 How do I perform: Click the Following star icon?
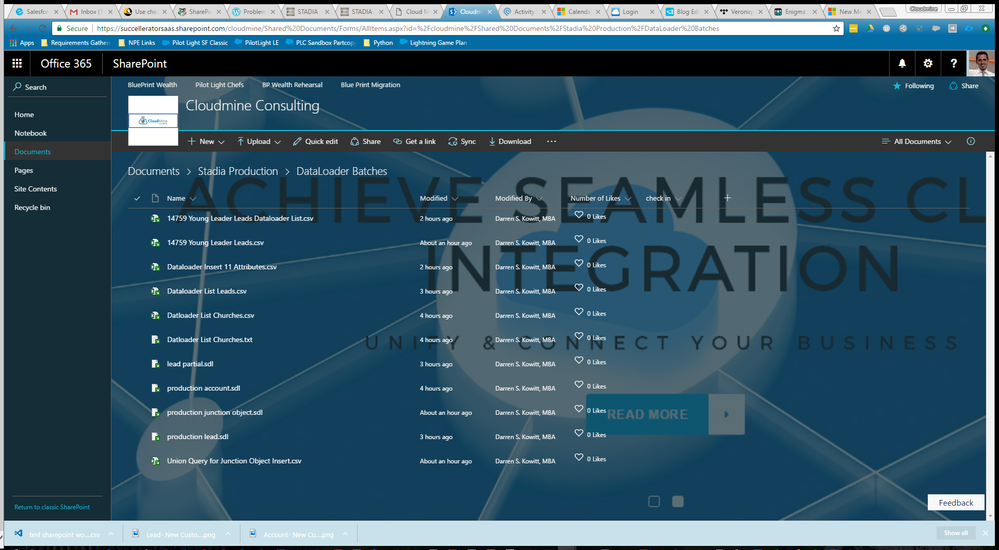pos(897,86)
